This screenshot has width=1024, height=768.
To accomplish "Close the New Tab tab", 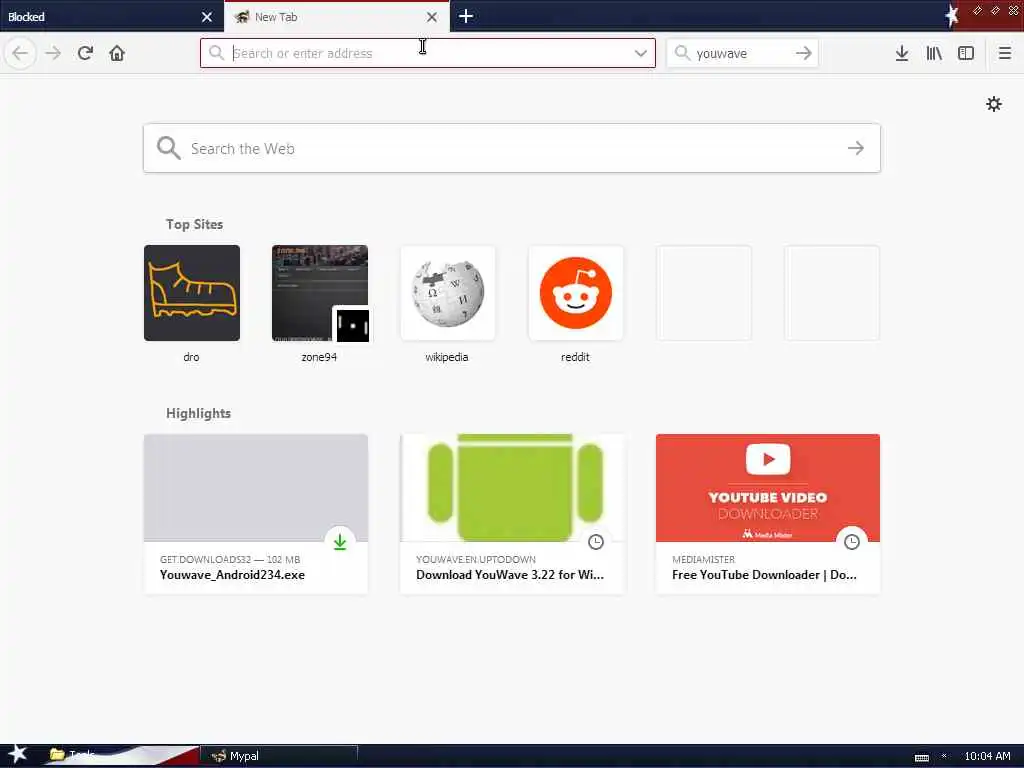I will pos(432,17).
